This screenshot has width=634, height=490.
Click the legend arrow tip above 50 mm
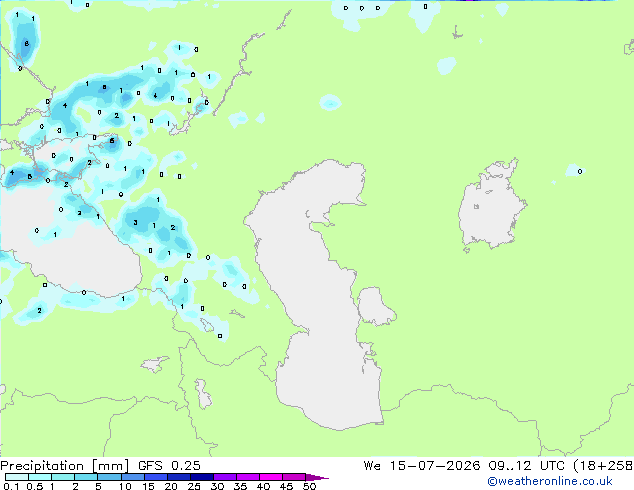click(317, 478)
